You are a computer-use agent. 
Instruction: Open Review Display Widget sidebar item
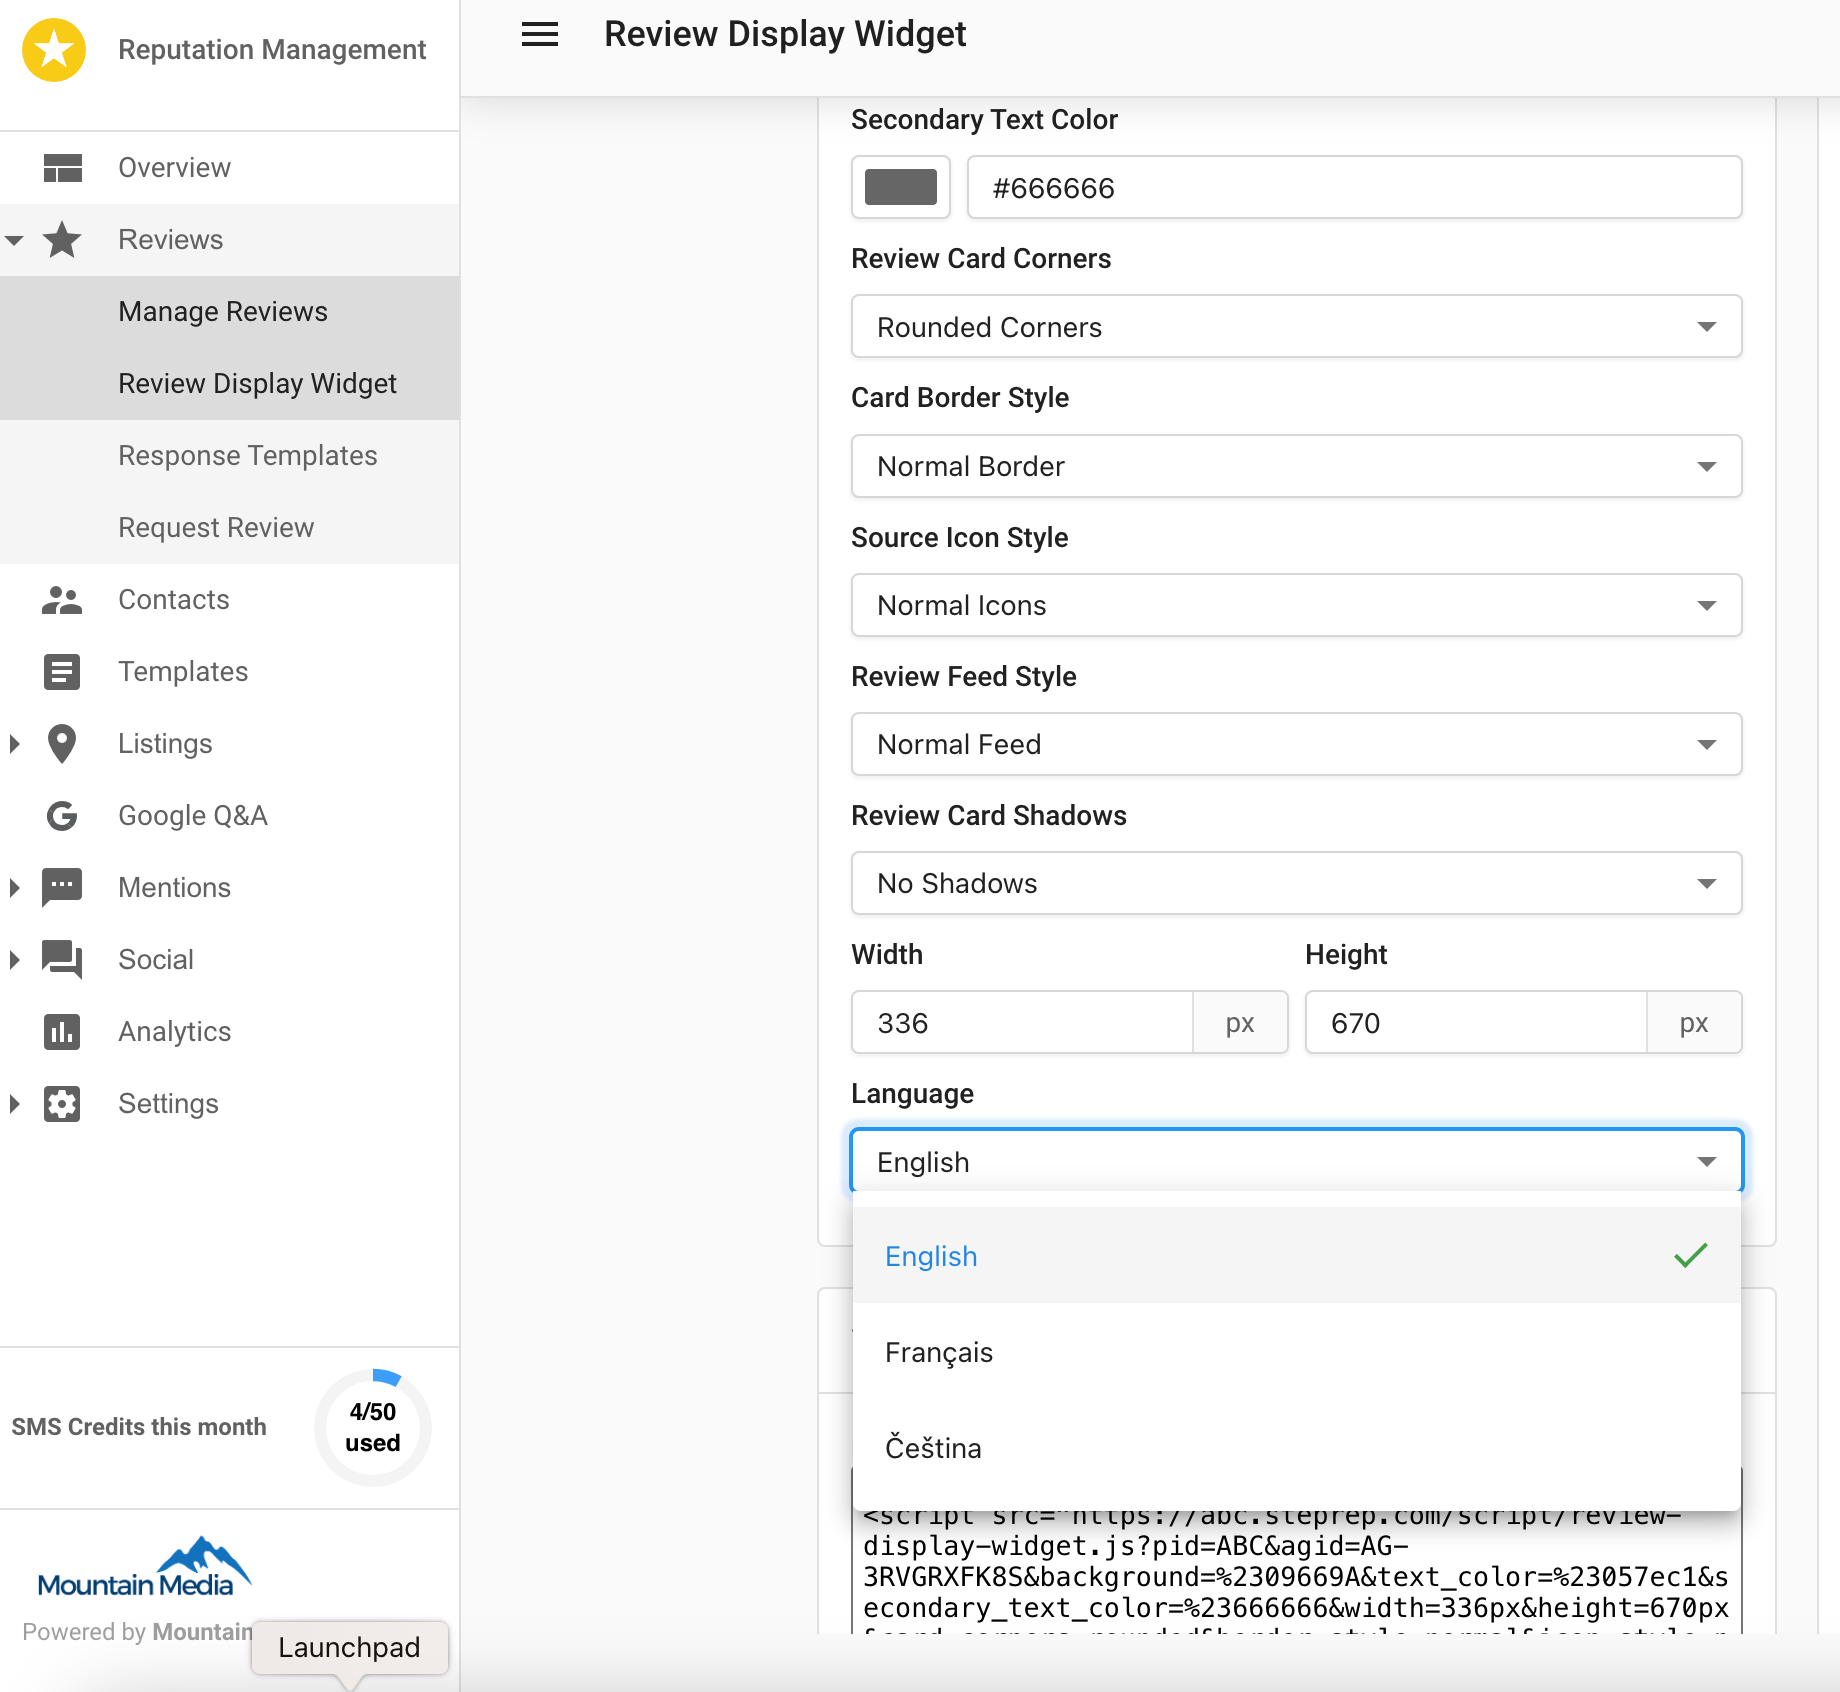(x=230, y=384)
